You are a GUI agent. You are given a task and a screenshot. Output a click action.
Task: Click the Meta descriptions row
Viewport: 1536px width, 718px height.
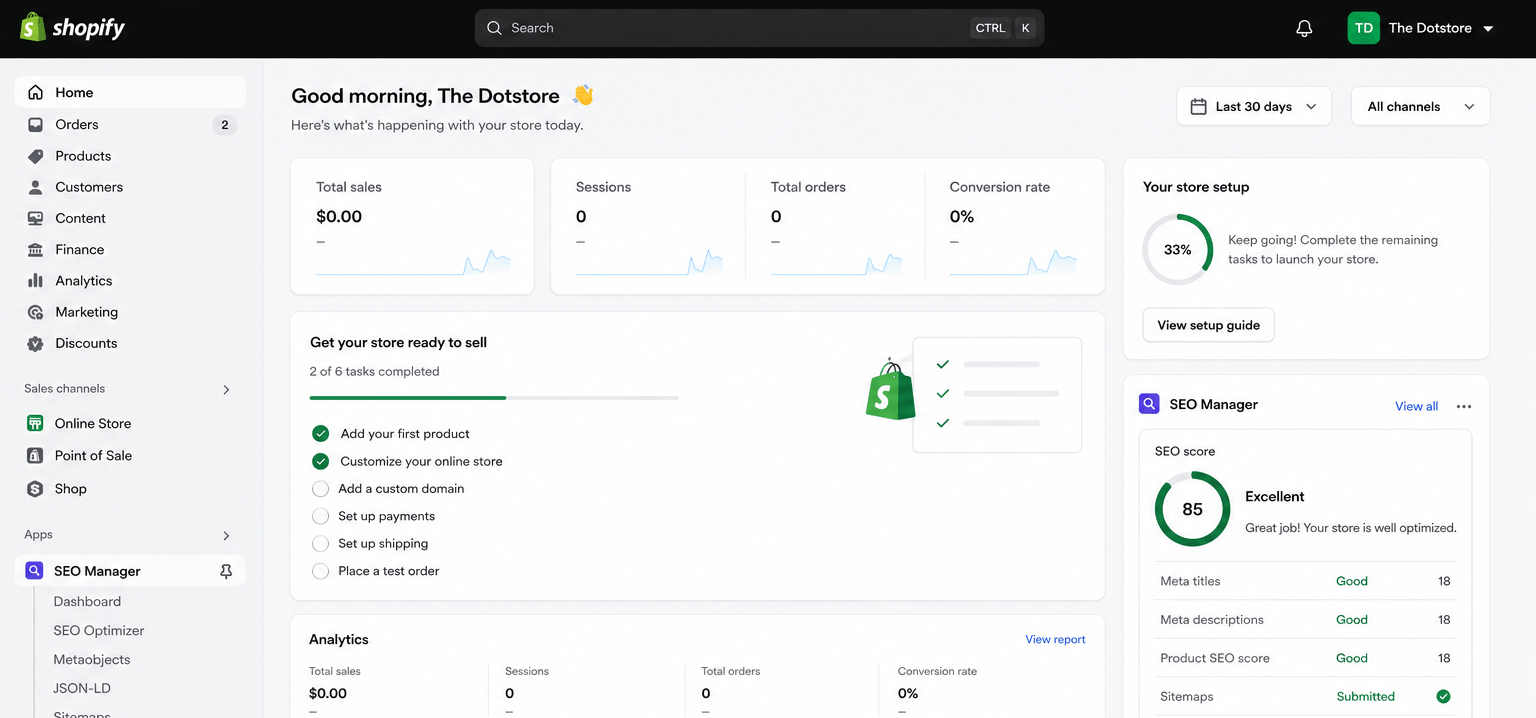tap(1305, 620)
